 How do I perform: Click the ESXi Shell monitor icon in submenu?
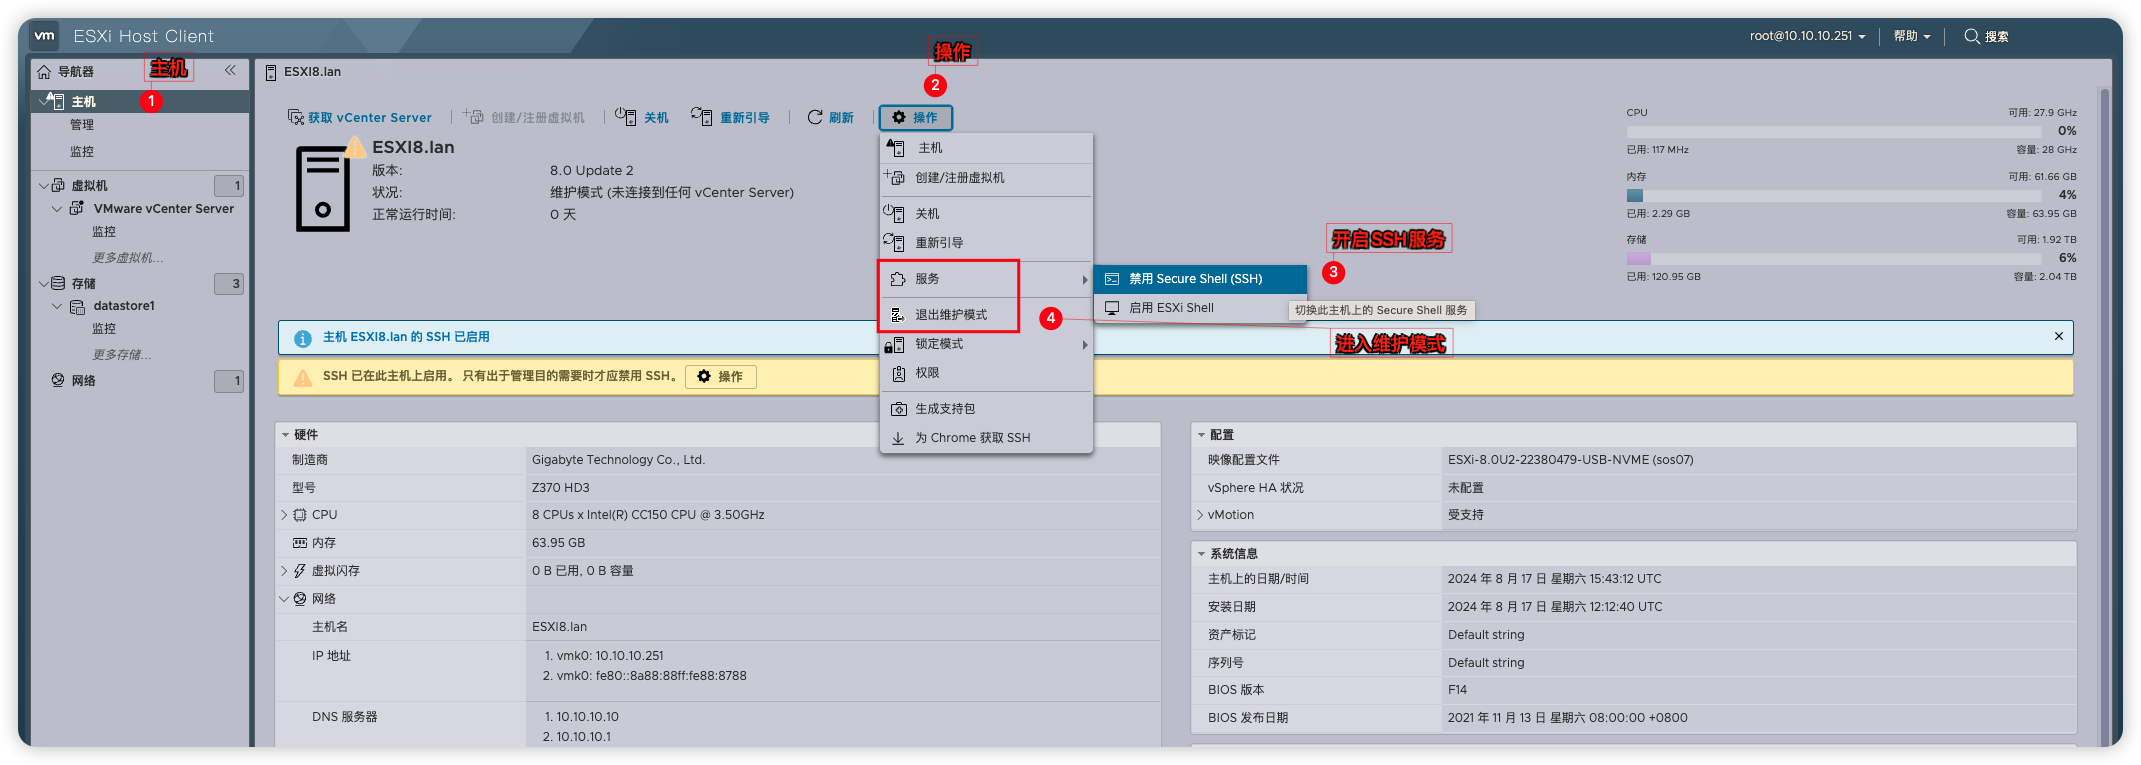coord(1112,308)
